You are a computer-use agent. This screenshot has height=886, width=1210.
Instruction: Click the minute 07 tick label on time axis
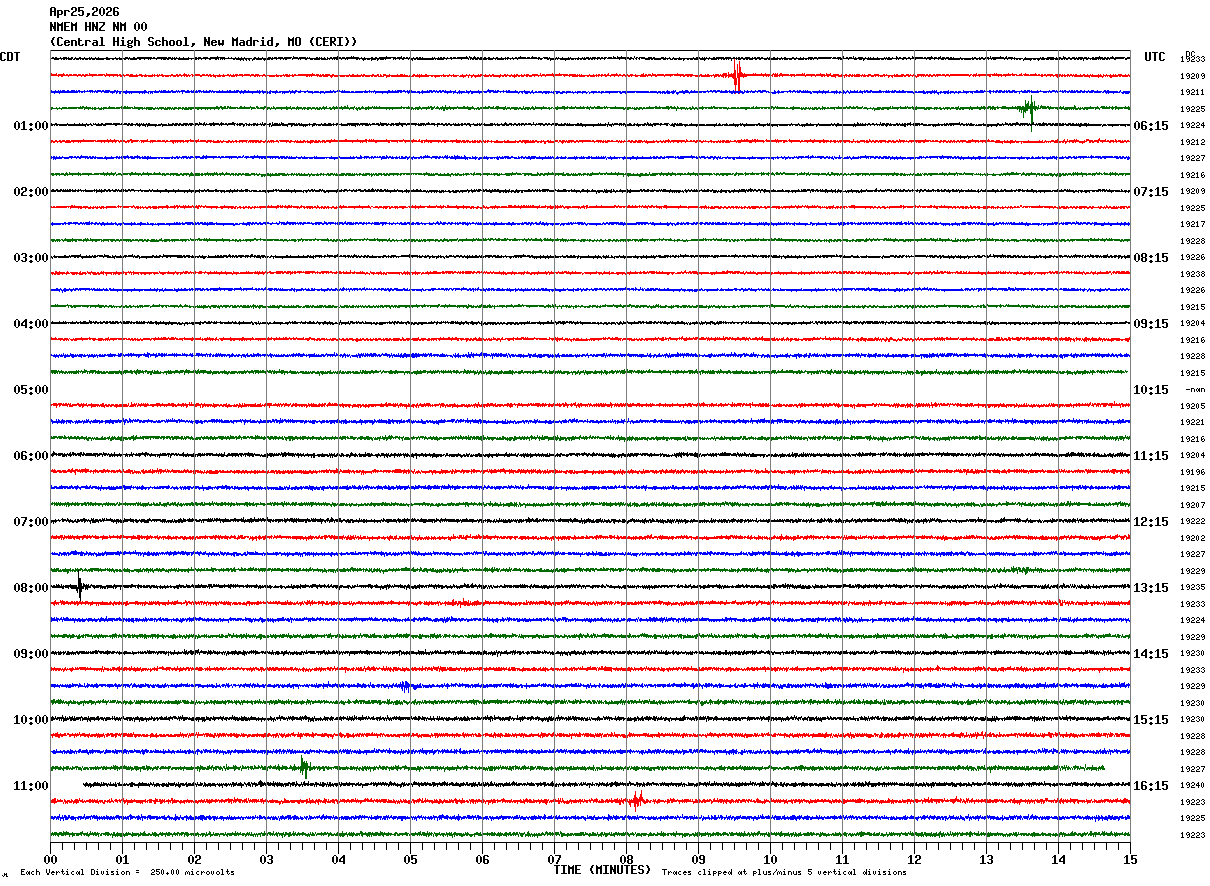pos(554,859)
